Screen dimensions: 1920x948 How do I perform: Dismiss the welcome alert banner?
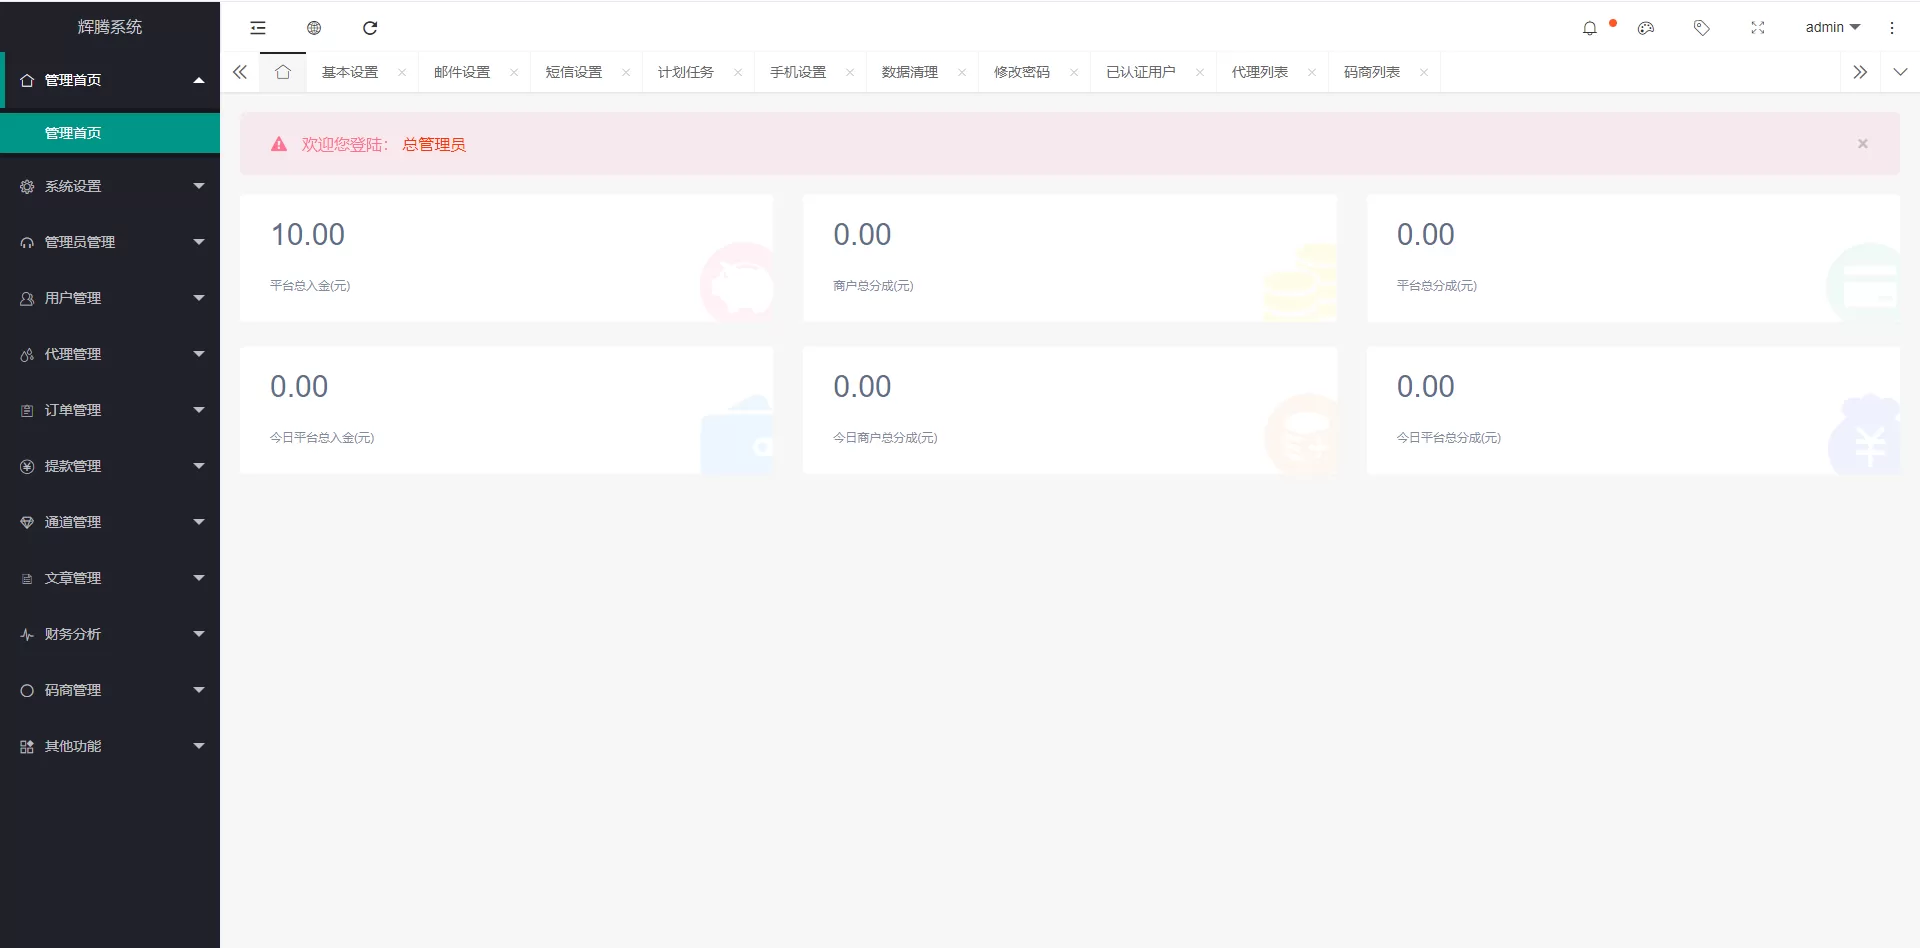(x=1863, y=144)
